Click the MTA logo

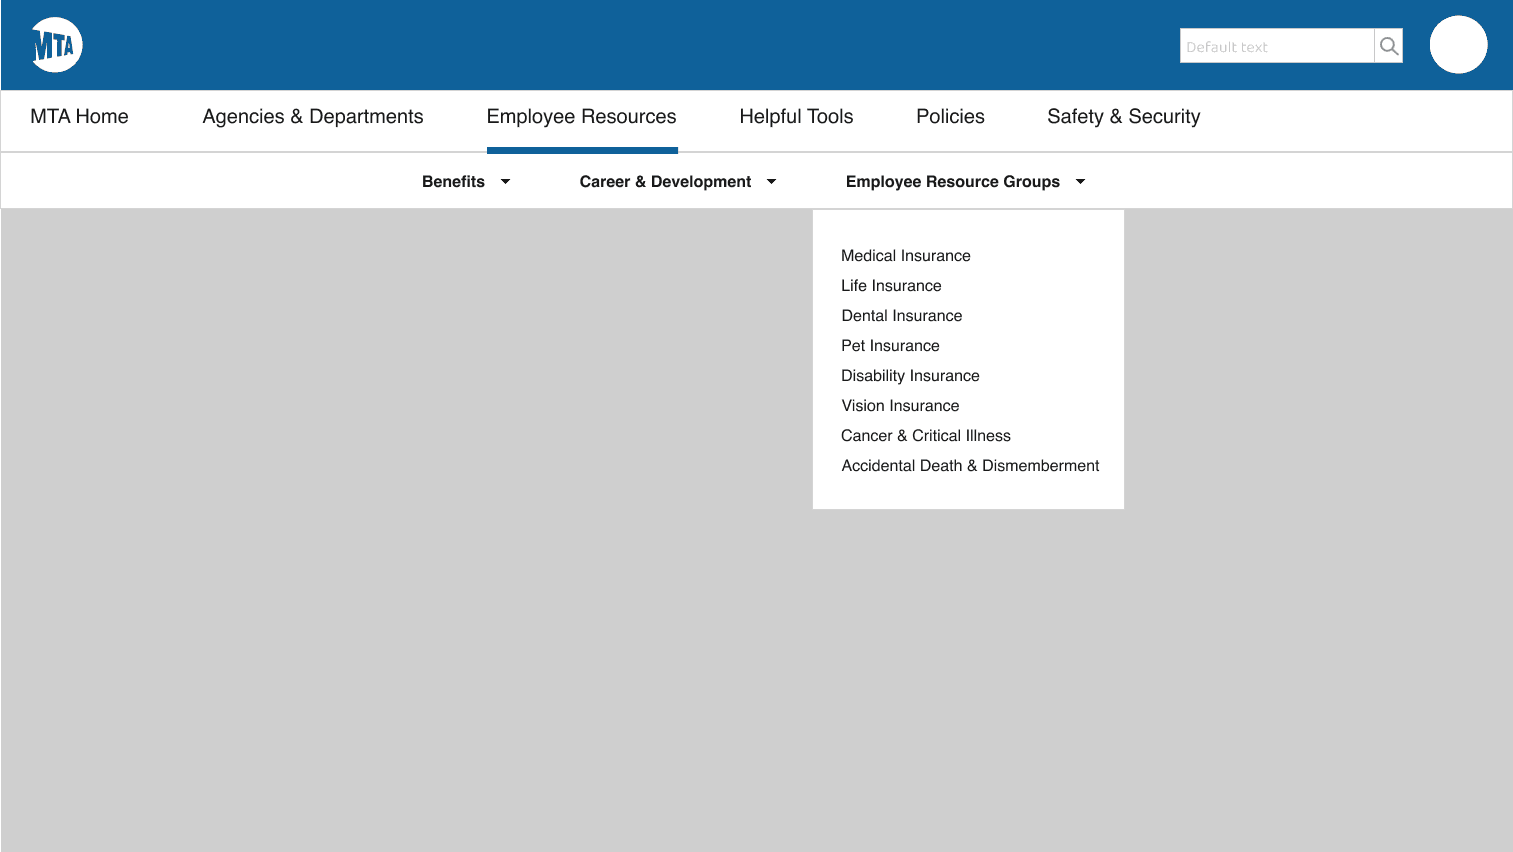coord(56,44)
